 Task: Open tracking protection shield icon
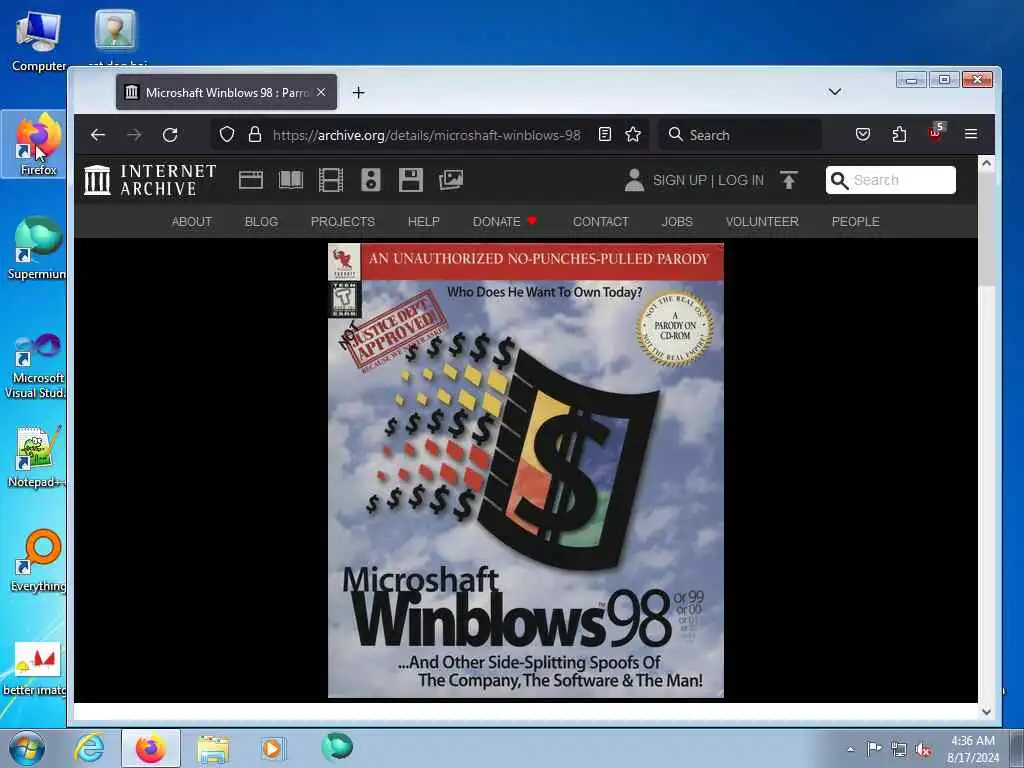pyautogui.click(x=227, y=135)
